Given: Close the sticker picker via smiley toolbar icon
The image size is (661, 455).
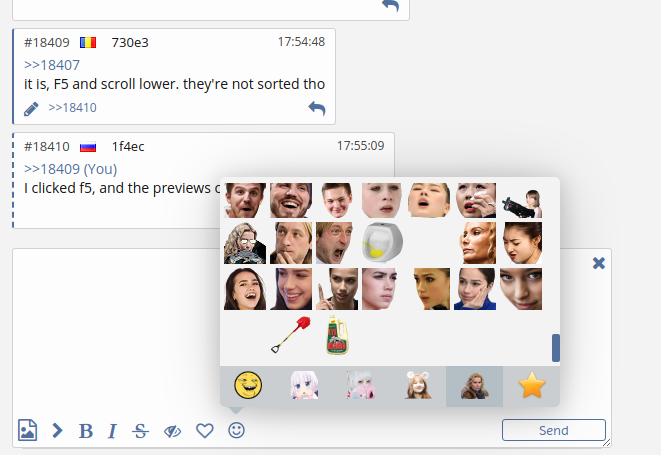Looking at the screenshot, I should click(237, 430).
